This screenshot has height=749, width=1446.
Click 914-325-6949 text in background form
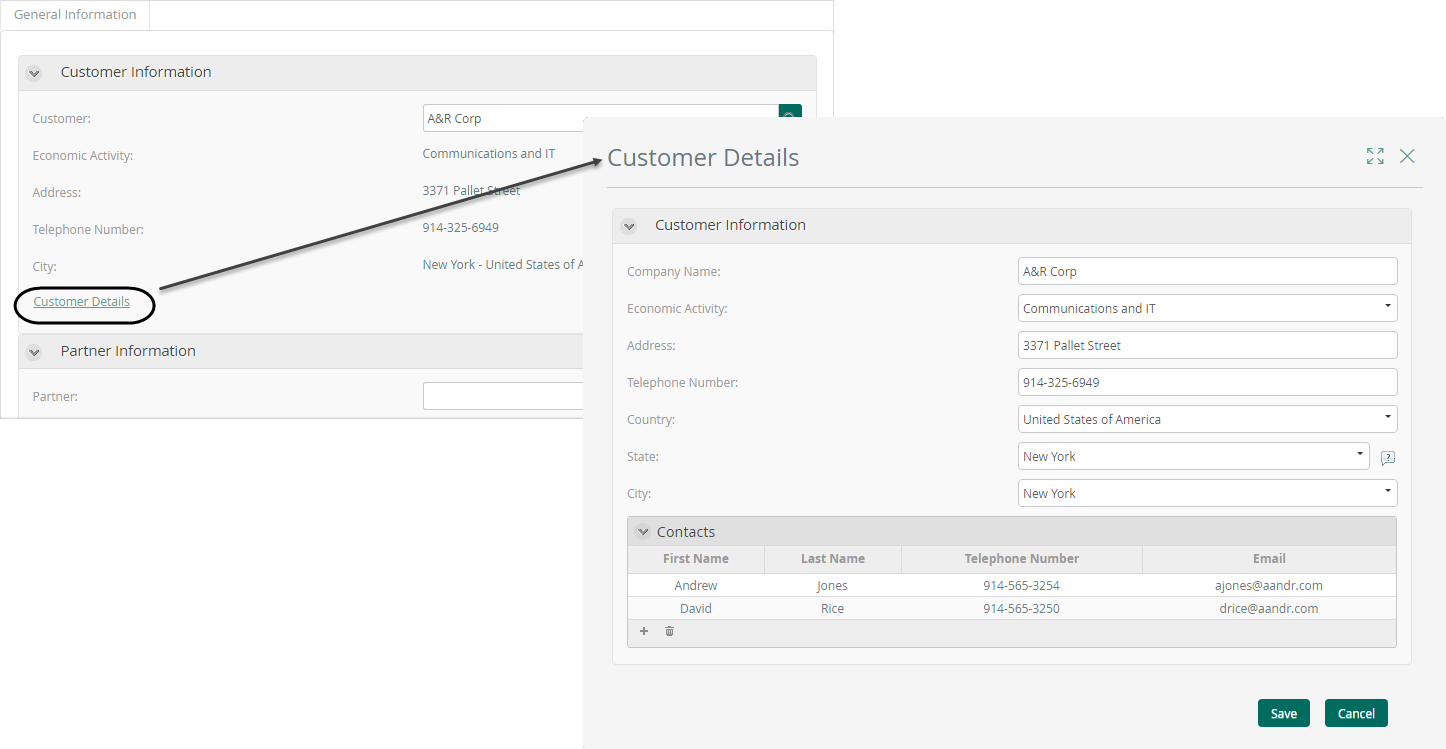pyautogui.click(x=461, y=227)
